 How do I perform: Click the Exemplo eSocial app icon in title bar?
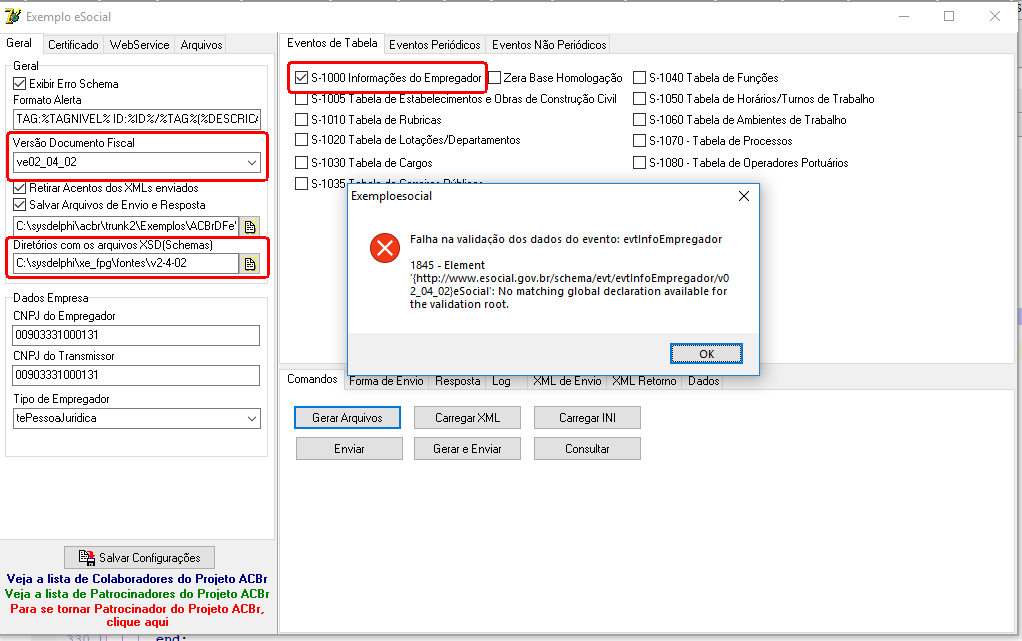pos(12,16)
